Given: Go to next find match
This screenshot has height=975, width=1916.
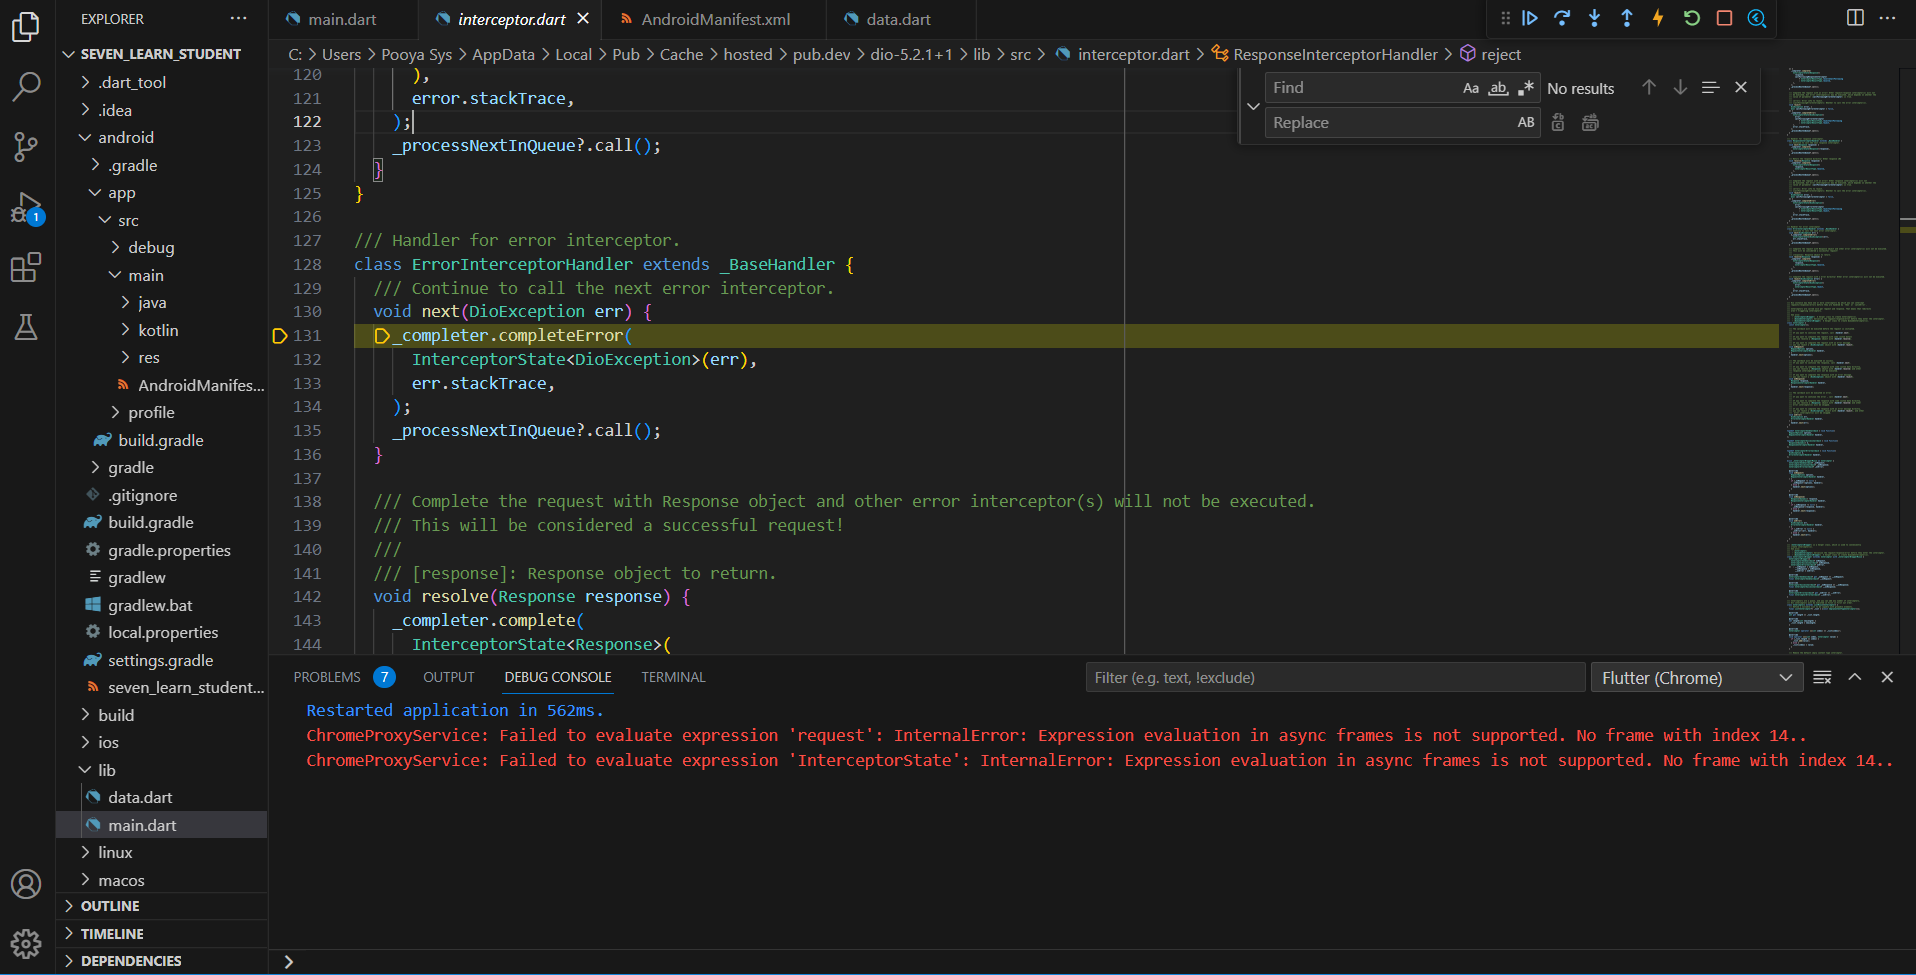Looking at the screenshot, I should [x=1680, y=88].
